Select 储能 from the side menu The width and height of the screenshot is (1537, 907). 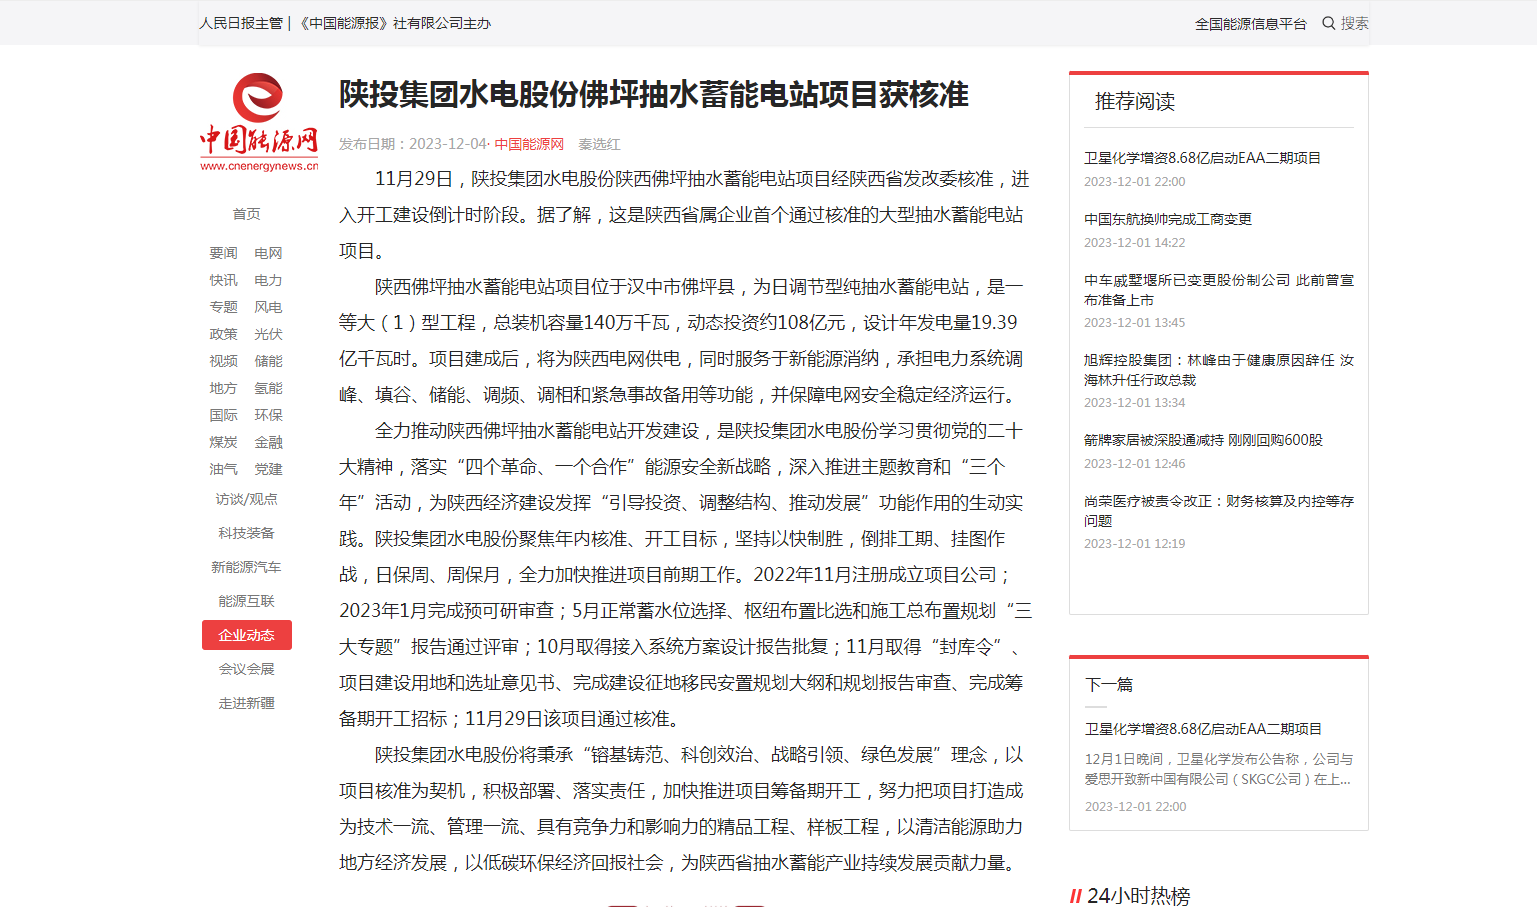point(268,361)
